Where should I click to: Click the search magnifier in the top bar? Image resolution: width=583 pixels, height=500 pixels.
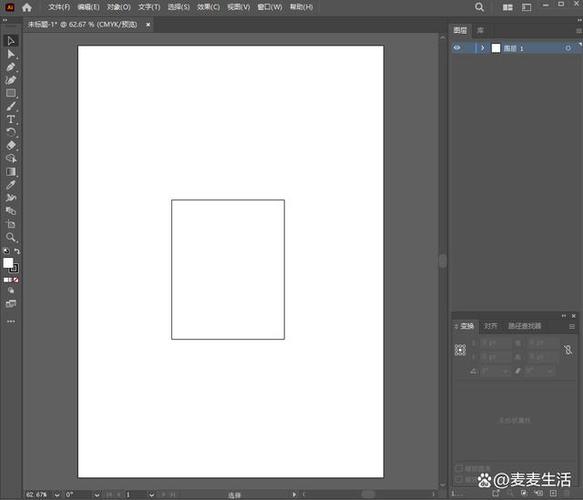click(479, 7)
